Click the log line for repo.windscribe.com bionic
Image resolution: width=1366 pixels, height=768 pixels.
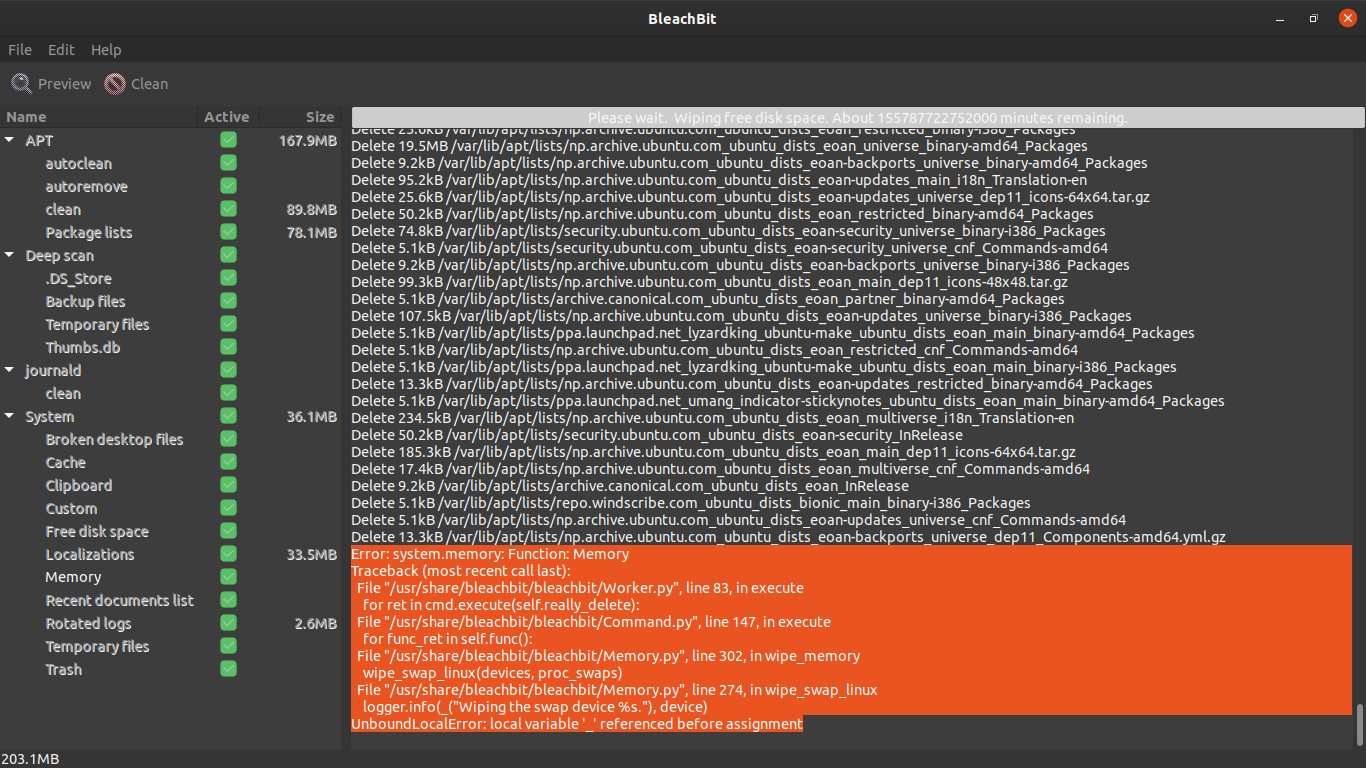(691, 503)
